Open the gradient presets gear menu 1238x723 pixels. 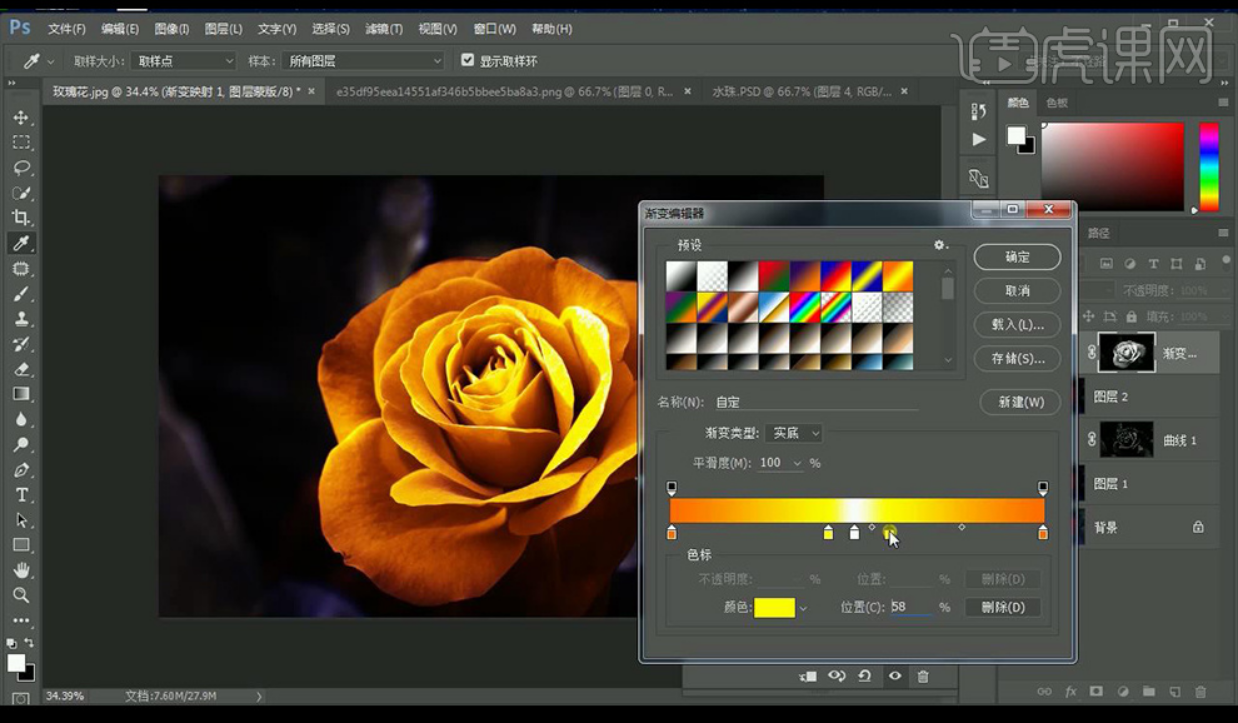pos(940,245)
